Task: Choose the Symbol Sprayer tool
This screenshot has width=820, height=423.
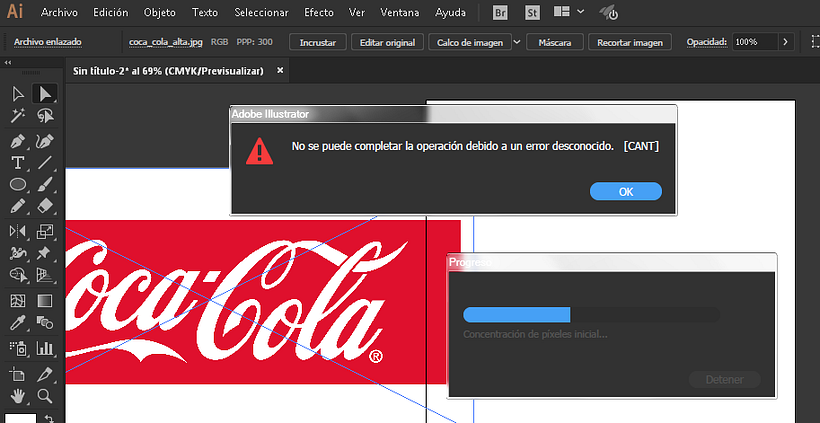Action: click(x=18, y=348)
